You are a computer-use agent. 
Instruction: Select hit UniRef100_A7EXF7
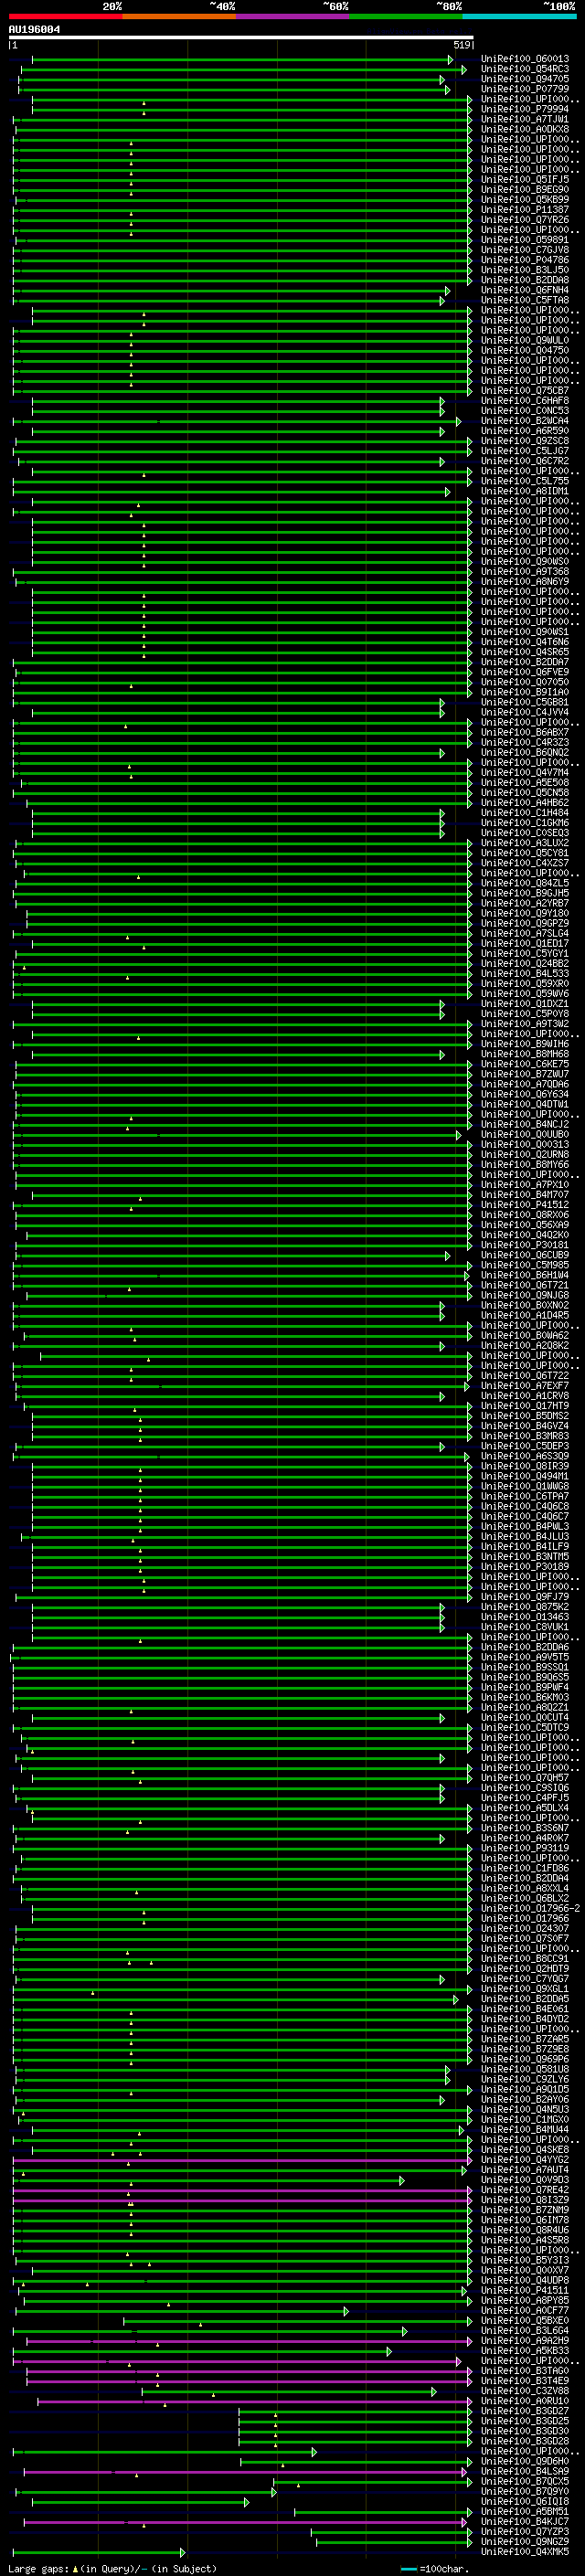tap(525, 1386)
